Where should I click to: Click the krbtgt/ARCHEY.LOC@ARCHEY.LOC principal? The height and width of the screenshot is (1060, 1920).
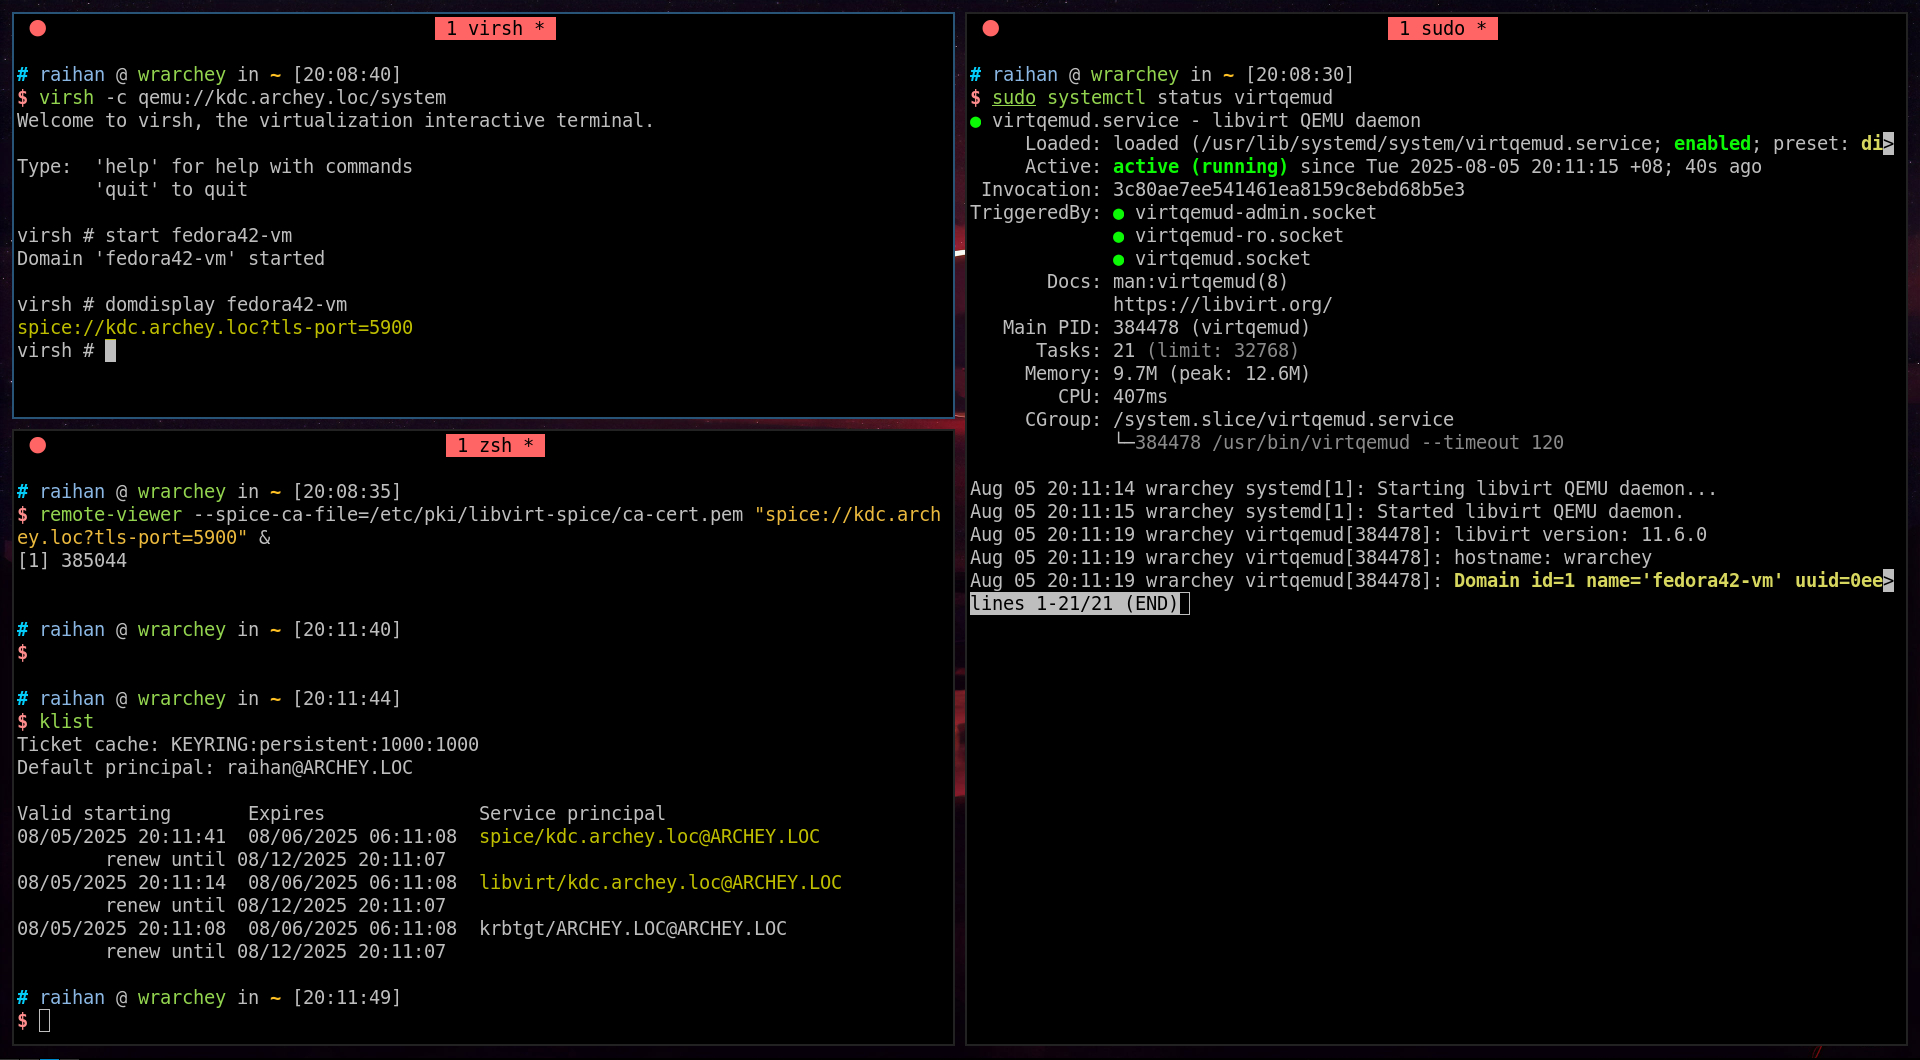point(633,929)
